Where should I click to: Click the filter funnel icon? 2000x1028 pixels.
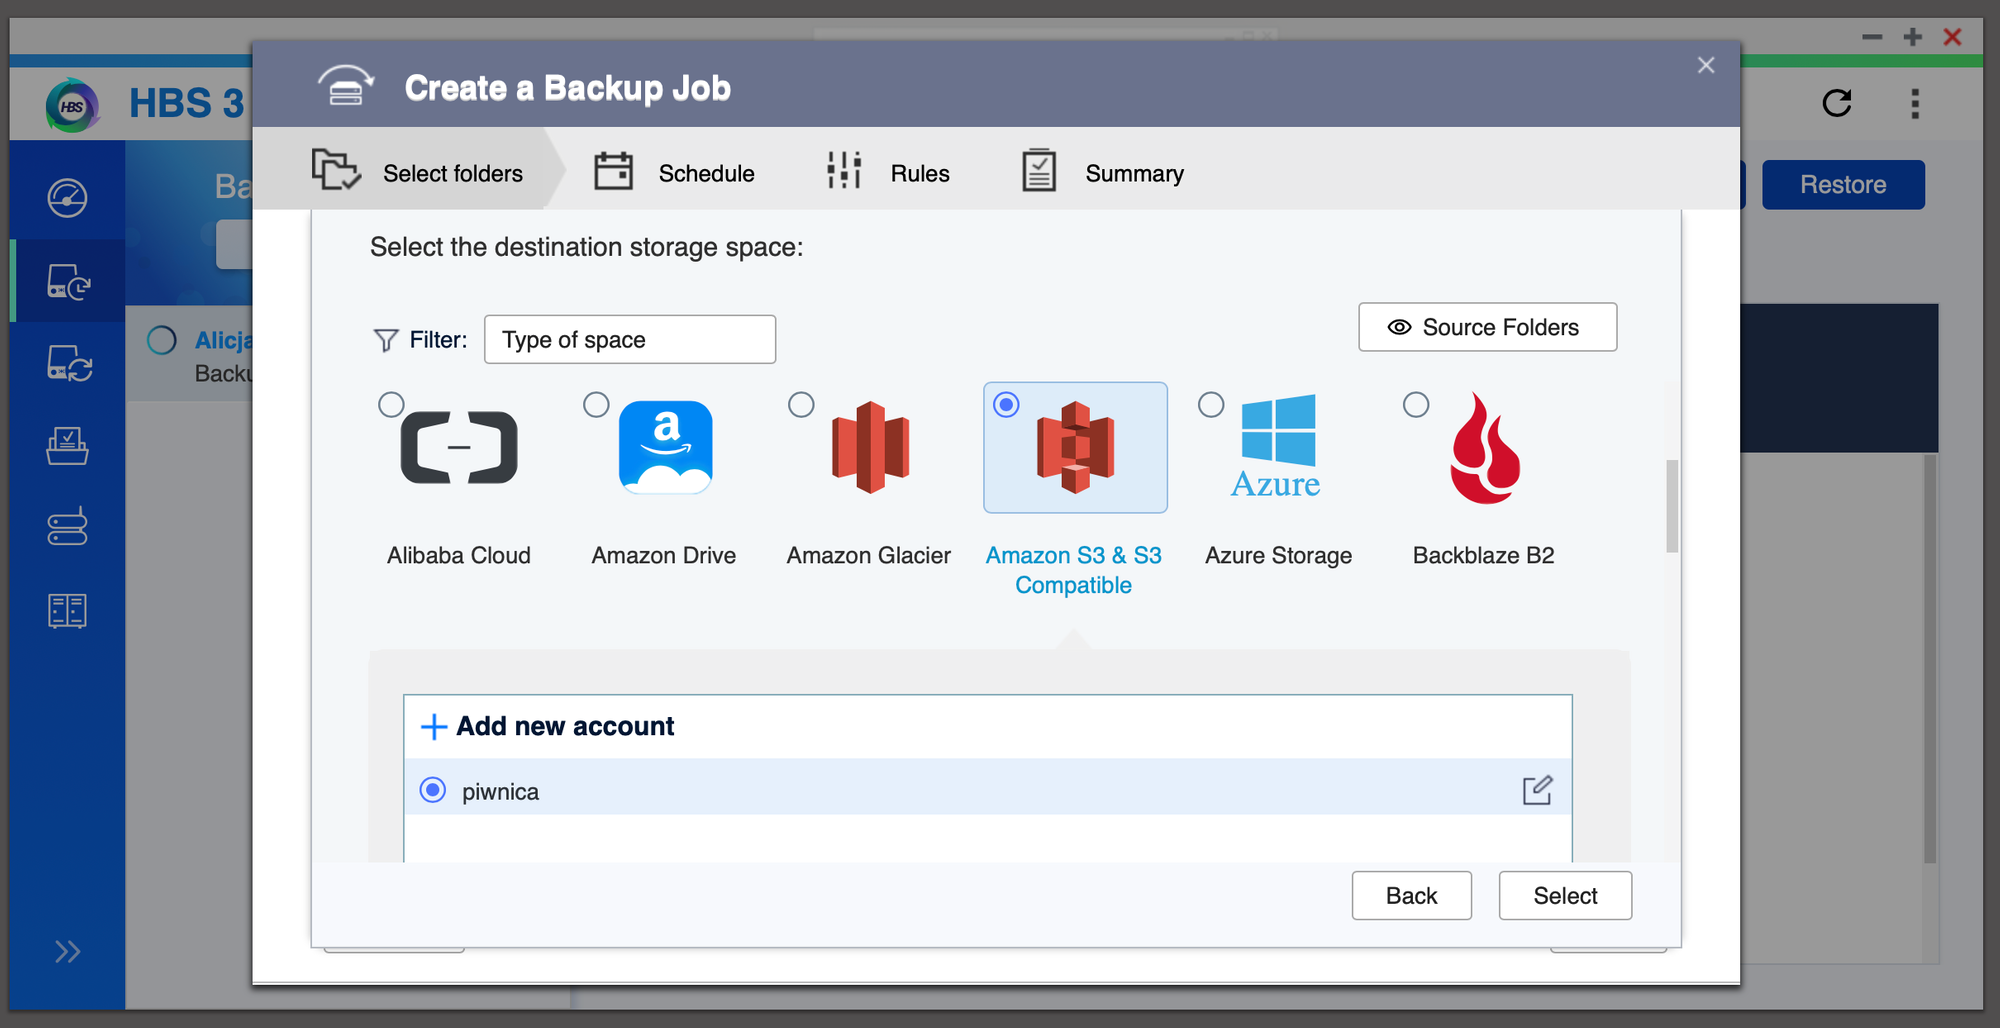tap(385, 341)
